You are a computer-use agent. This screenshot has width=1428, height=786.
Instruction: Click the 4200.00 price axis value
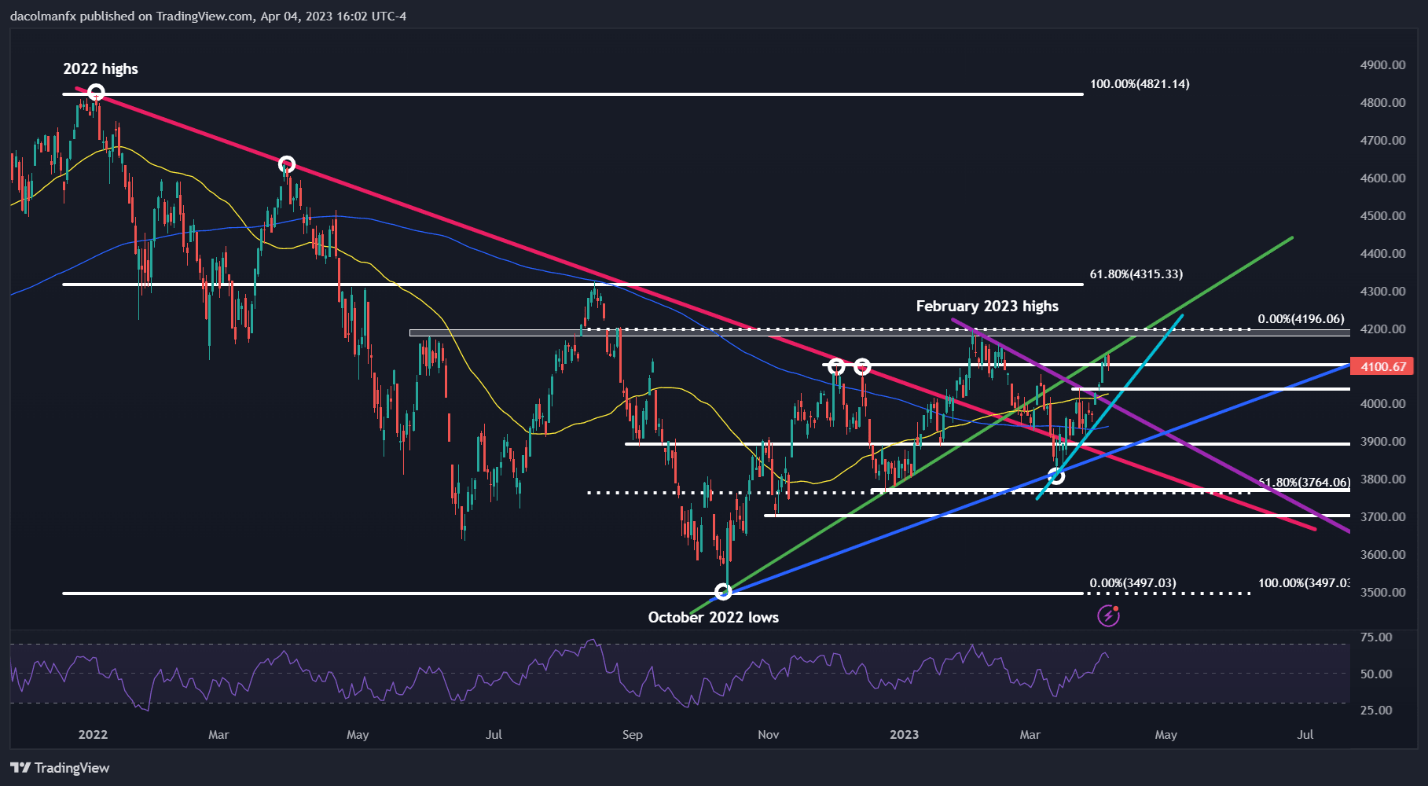coord(1383,329)
